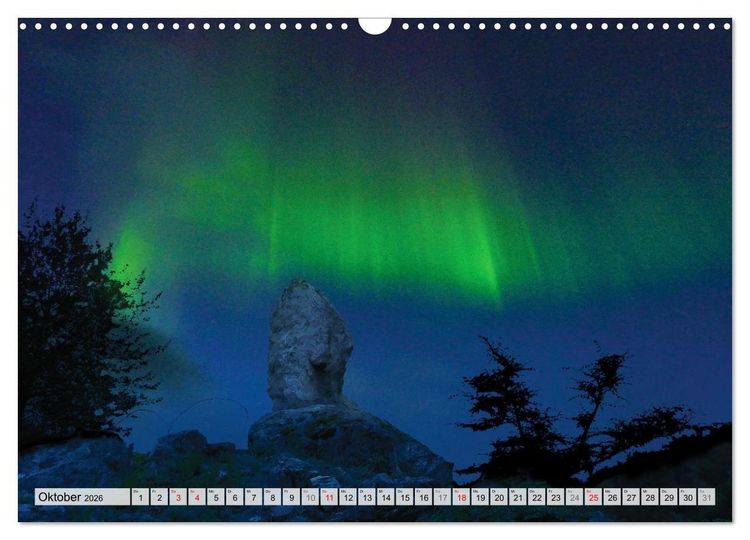
Task: Select day 15 in the calendar strip
Action: point(405,496)
